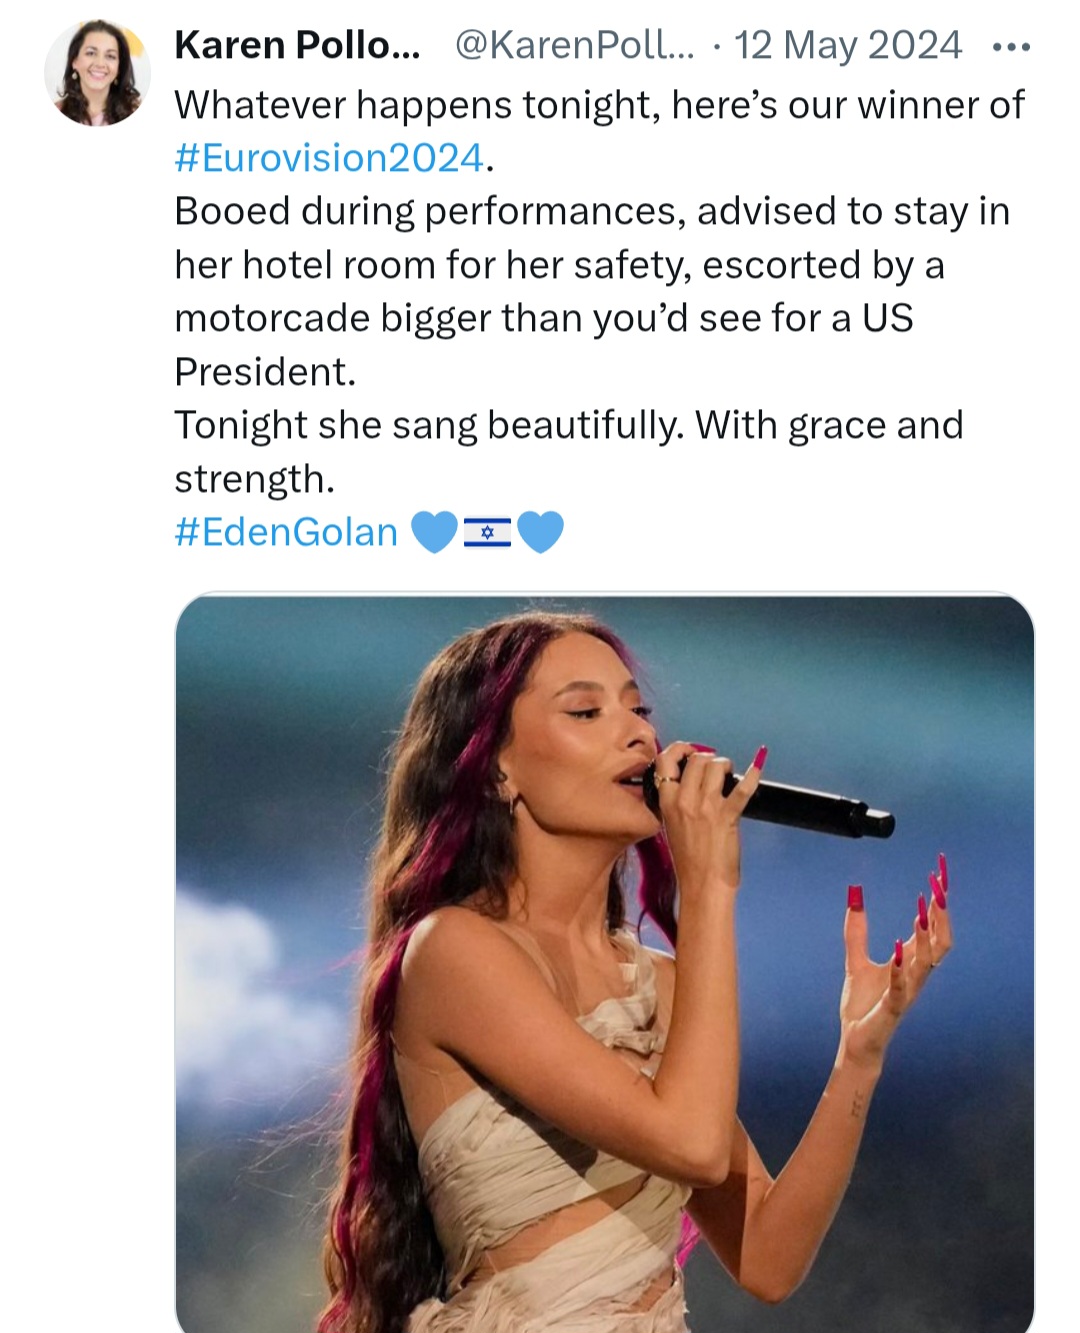Click the 'Tonight she sang beautifully' line
Image resolution: width=1080 pixels, height=1333 pixels.
(569, 426)
